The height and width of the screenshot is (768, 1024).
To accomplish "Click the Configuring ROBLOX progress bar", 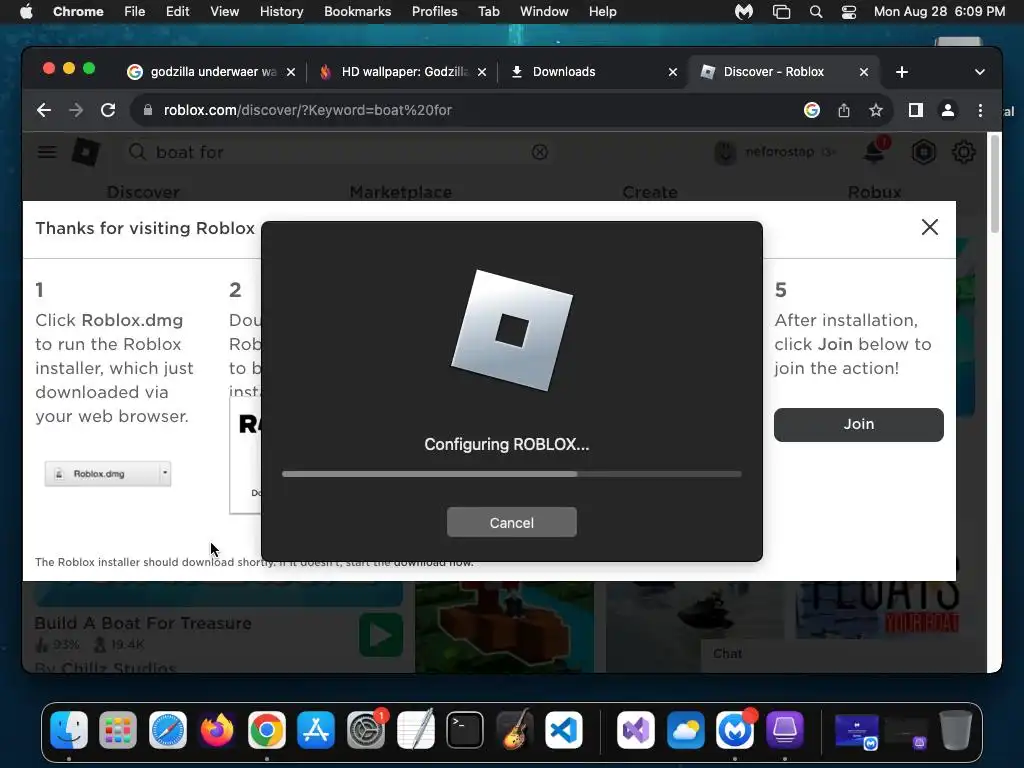I will click(511, 474).
